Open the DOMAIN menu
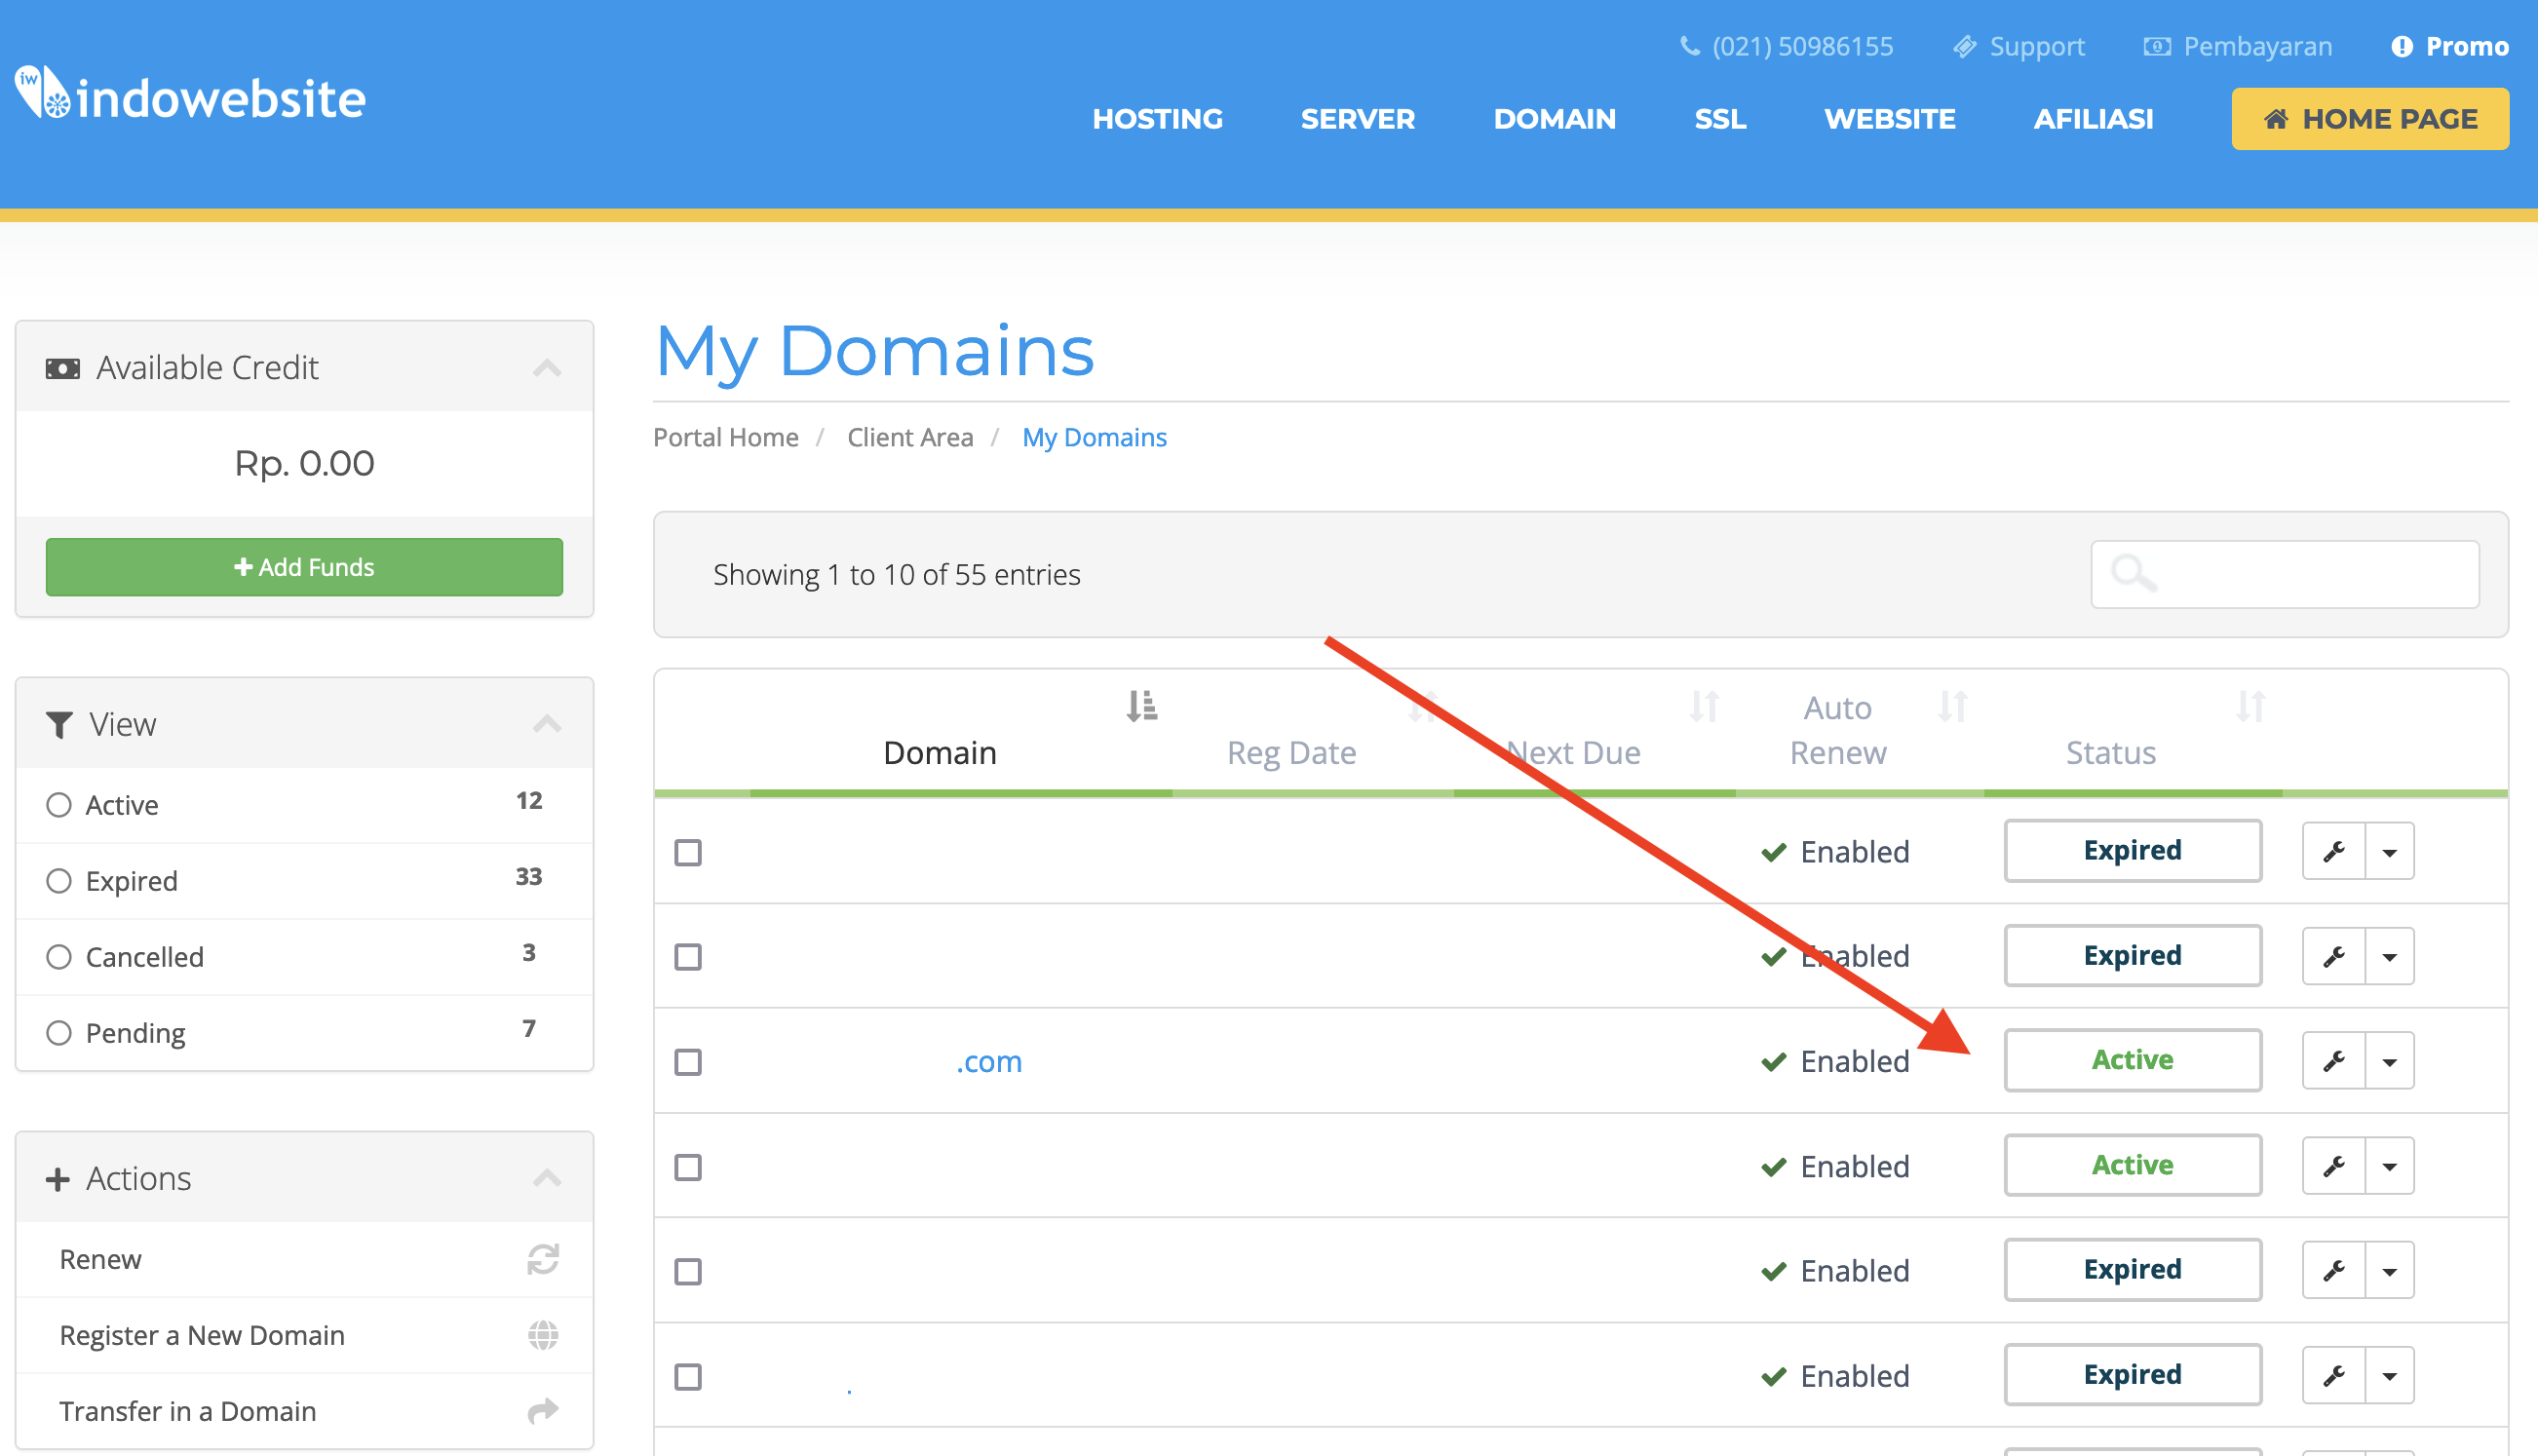Image resolution: width=2538 pixels, height=1456 pixels. pyautogui.click(x=1554, y=119)
